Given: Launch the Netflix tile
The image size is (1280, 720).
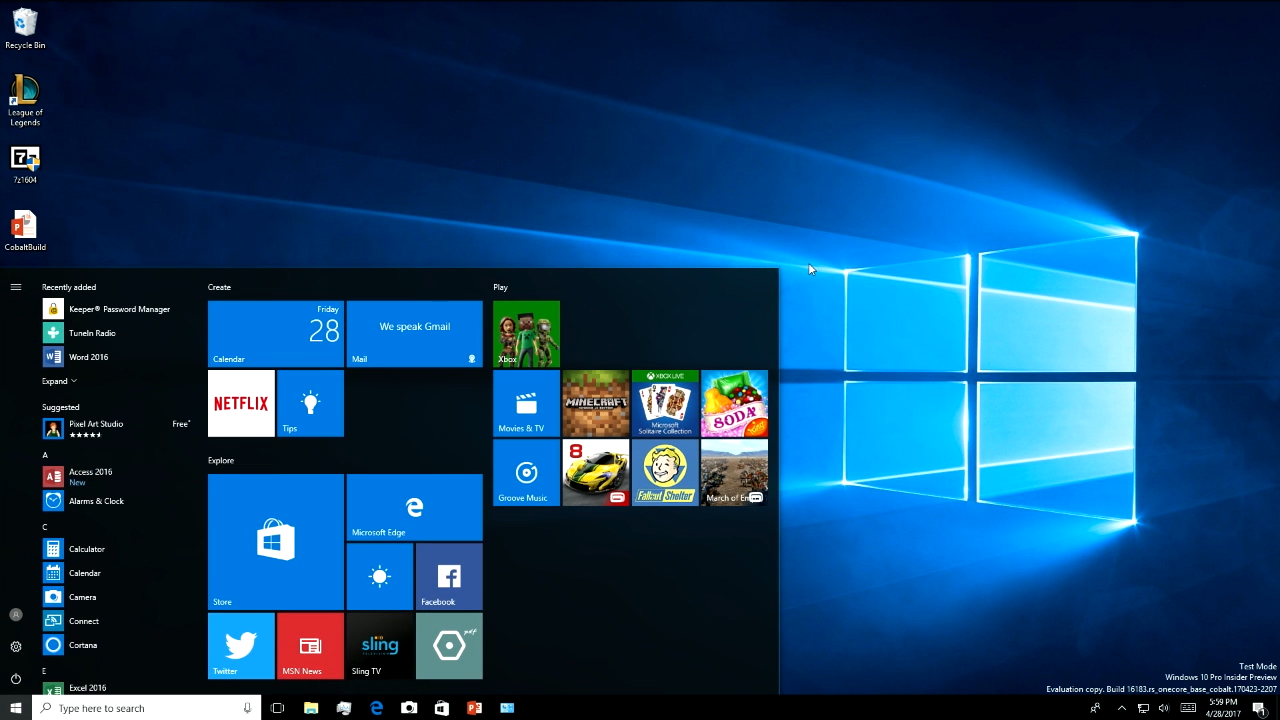Looking at the screenshot, I should click(x=240, y=403).
